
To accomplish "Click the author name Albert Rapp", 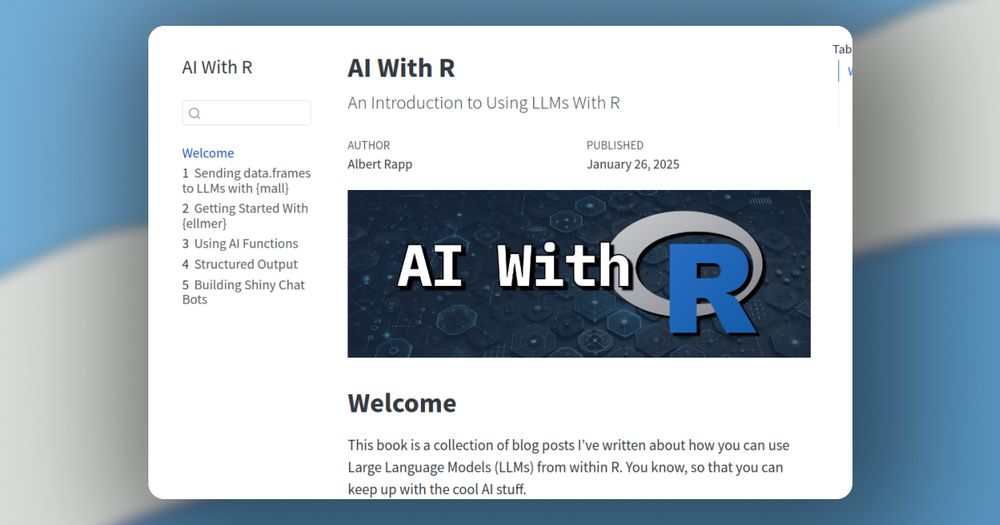I will 380,164.
